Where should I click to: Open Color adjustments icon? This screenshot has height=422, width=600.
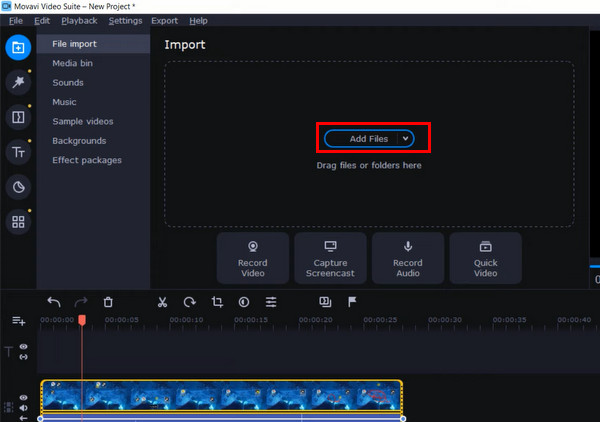(244, 302)
